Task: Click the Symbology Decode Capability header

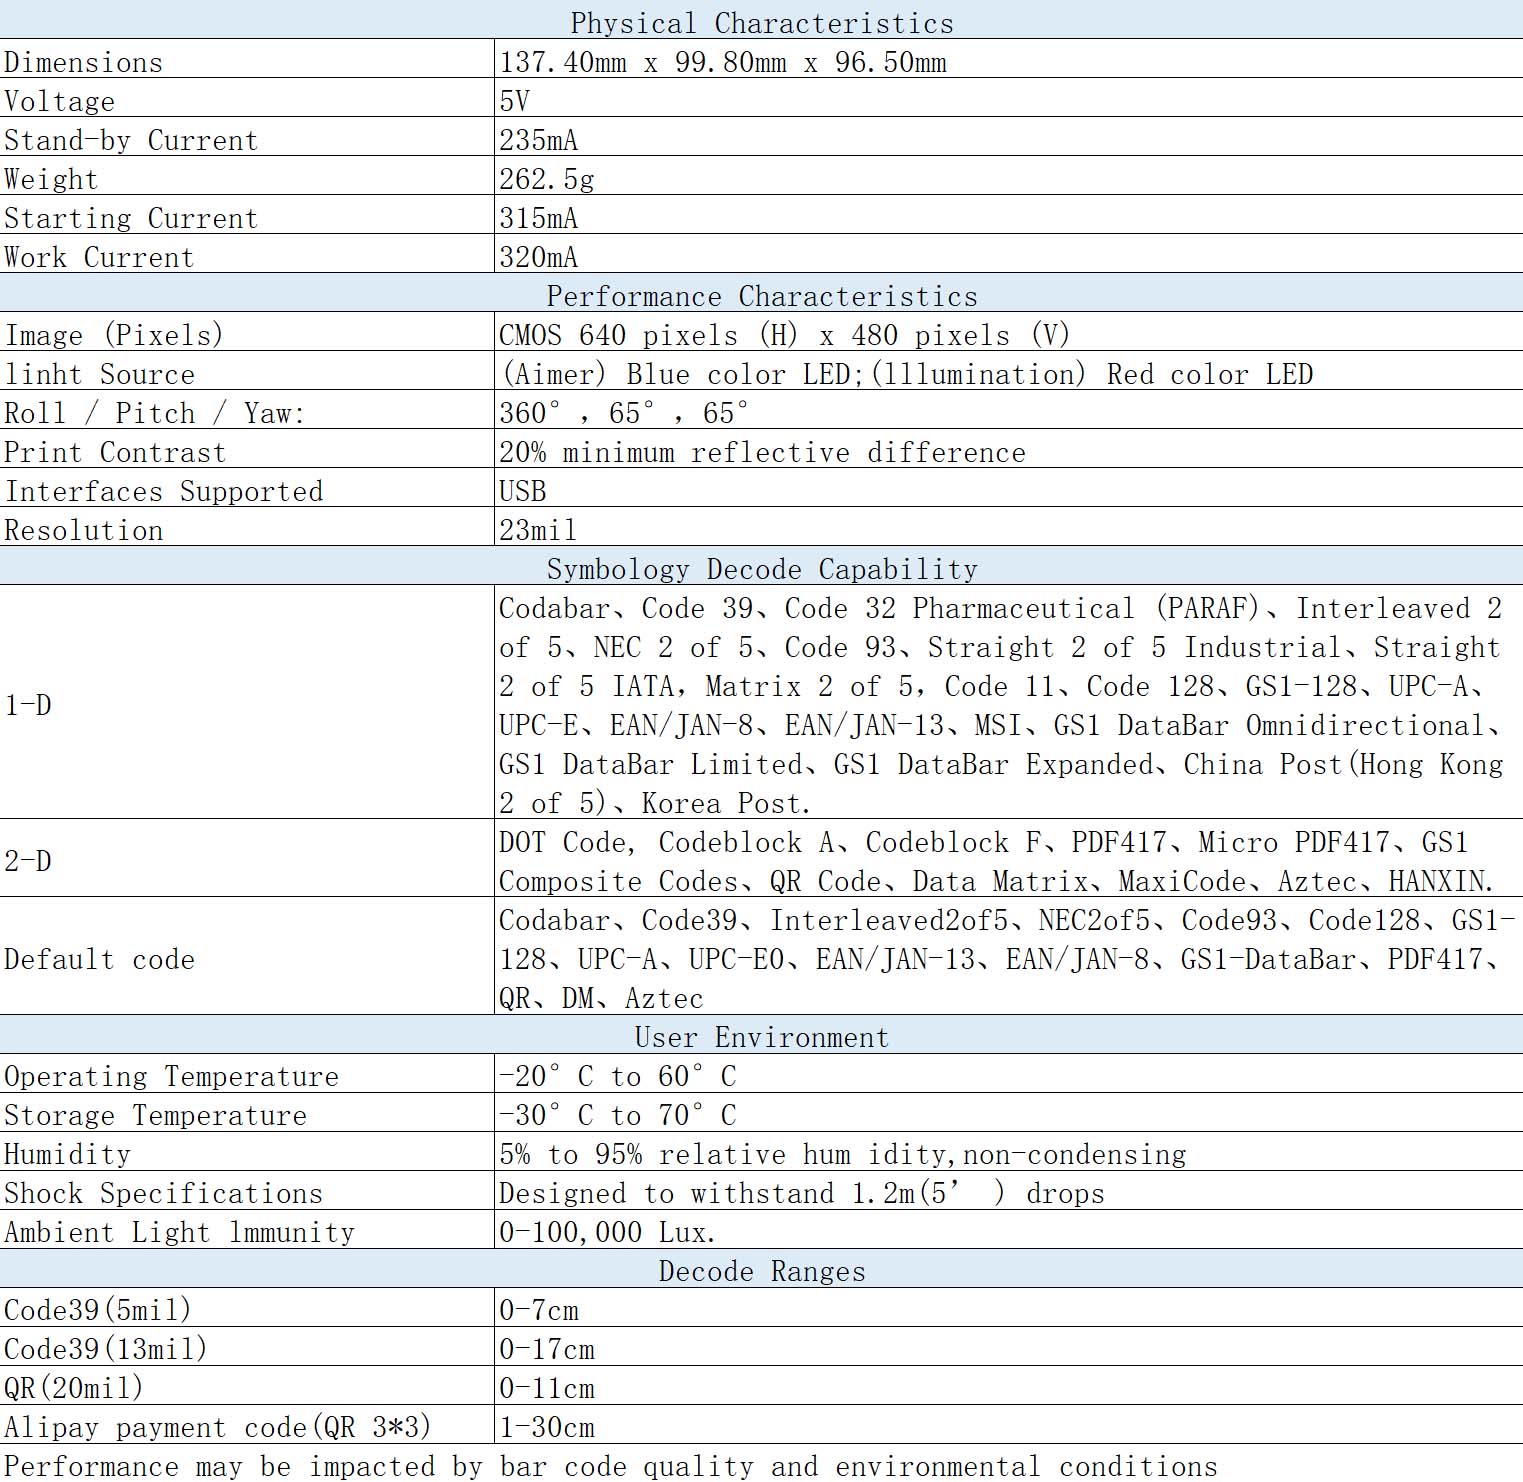Action: (x=761, y=569)
